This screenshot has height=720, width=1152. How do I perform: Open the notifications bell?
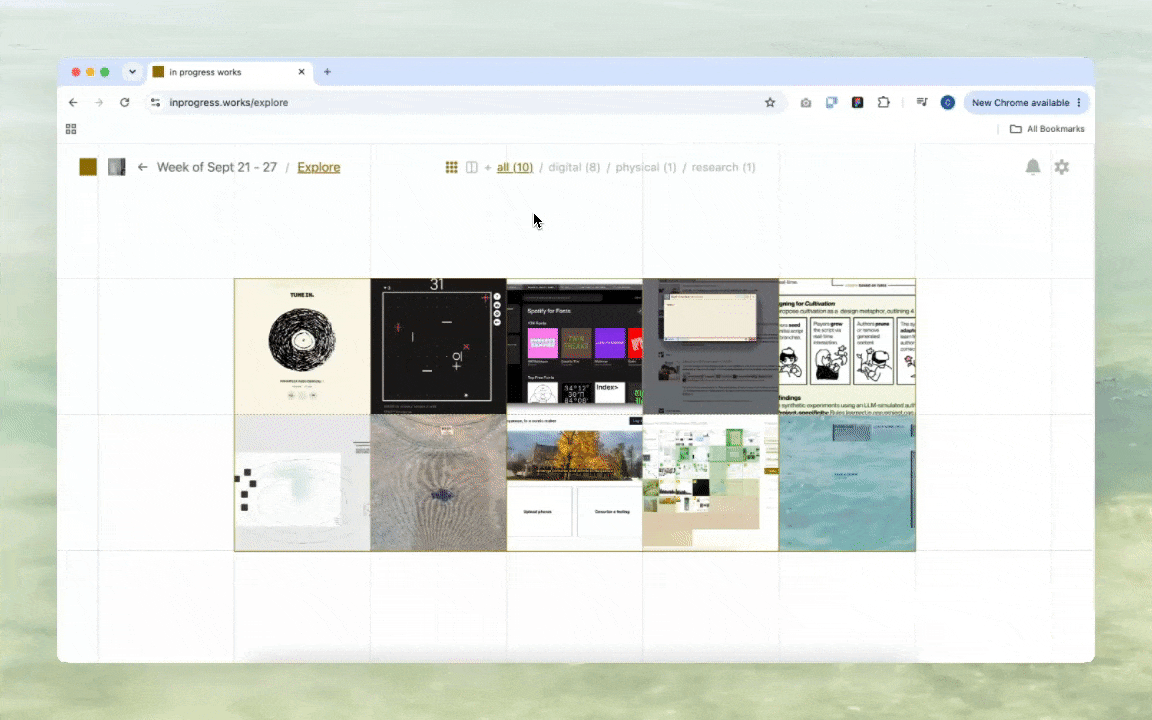[x=1032, y=168]
